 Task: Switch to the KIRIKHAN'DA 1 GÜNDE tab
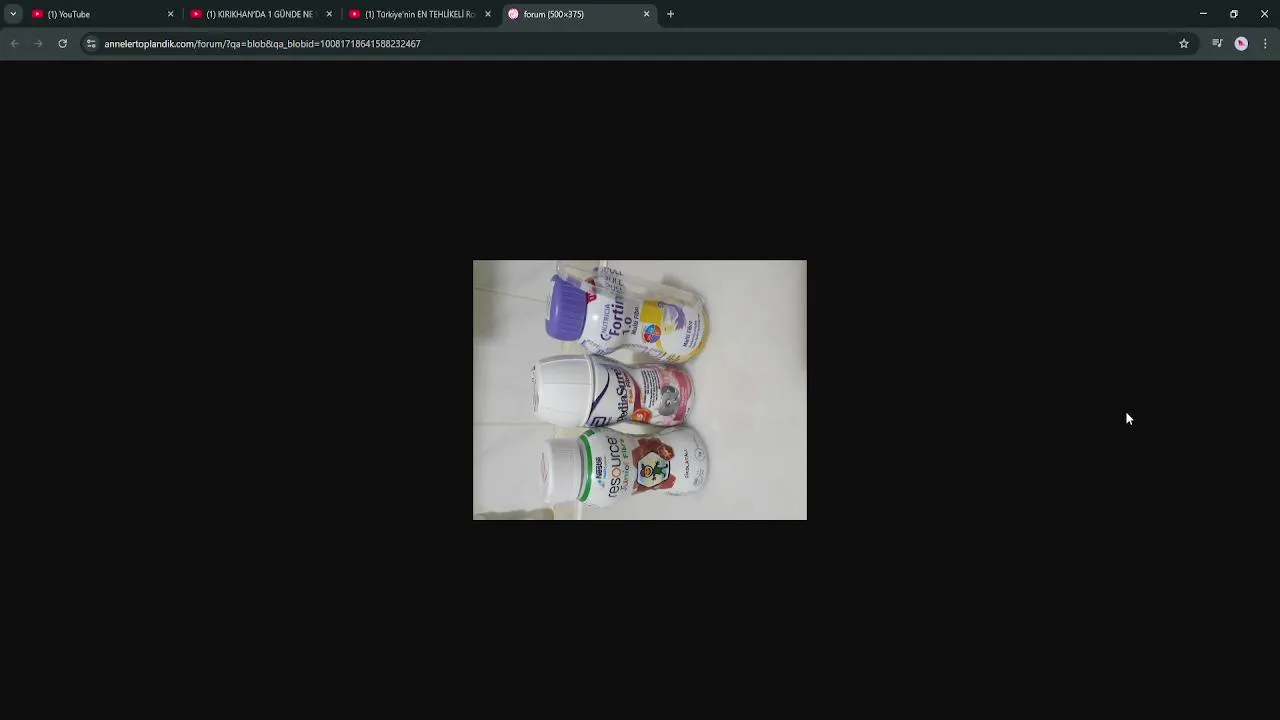click(262, 14)
